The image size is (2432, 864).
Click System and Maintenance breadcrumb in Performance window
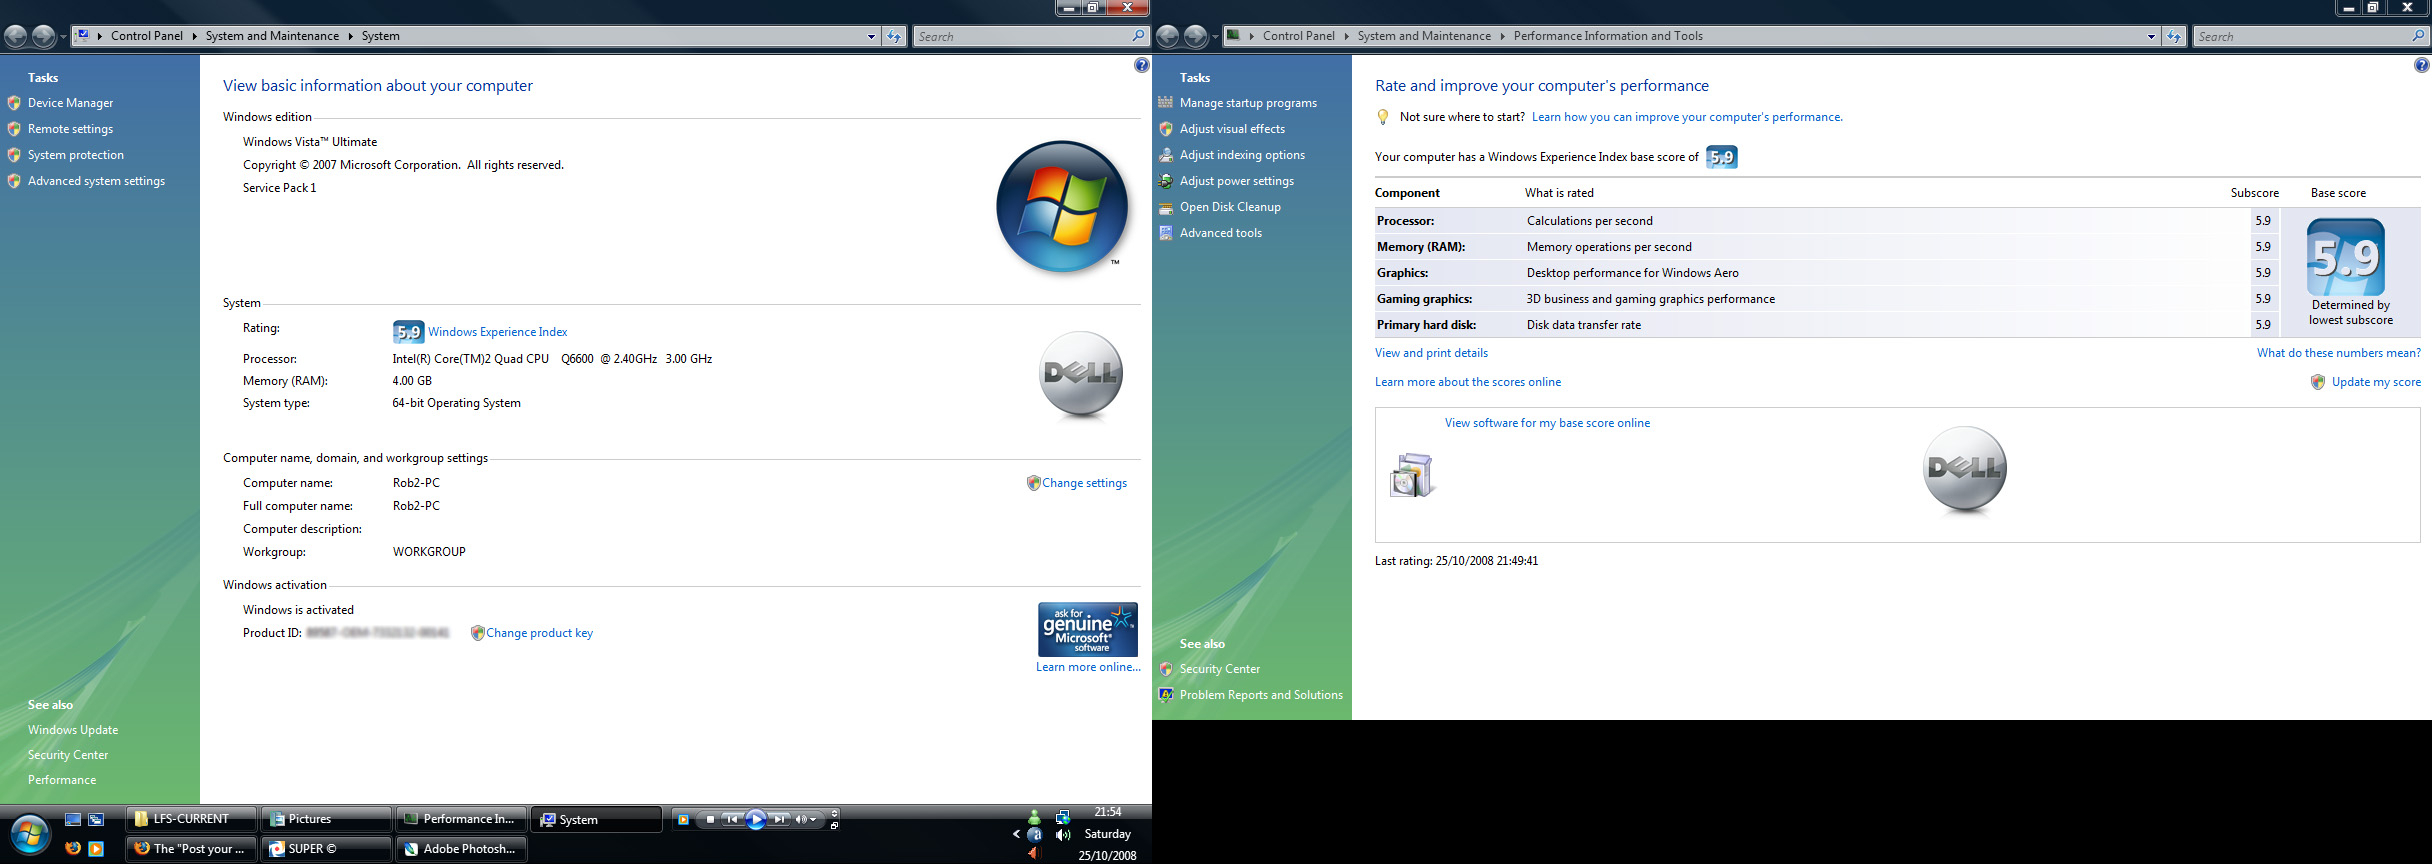click(x=1424, y=36)
